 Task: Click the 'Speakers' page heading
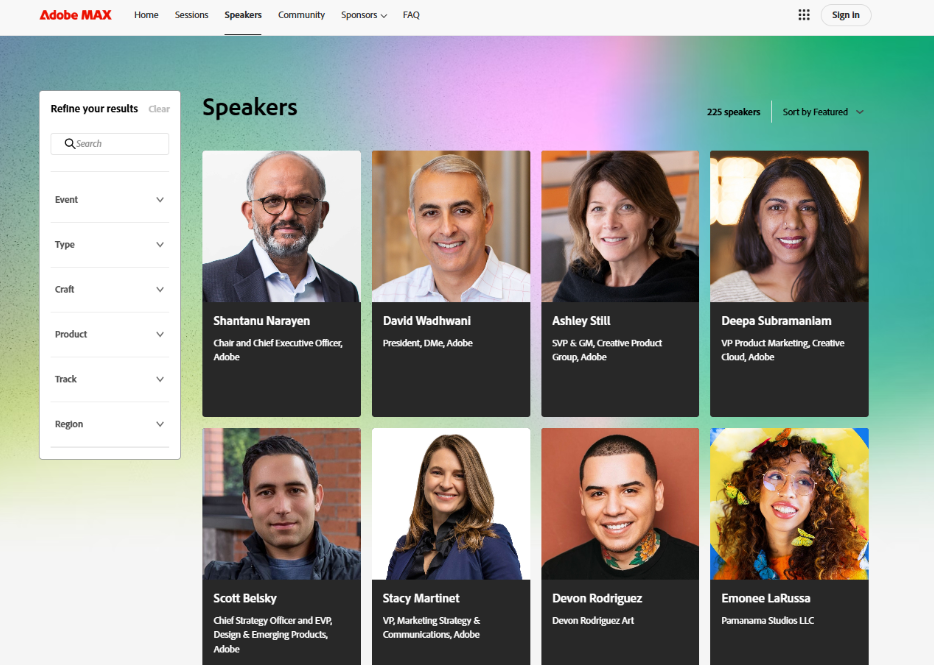(250, 108)
